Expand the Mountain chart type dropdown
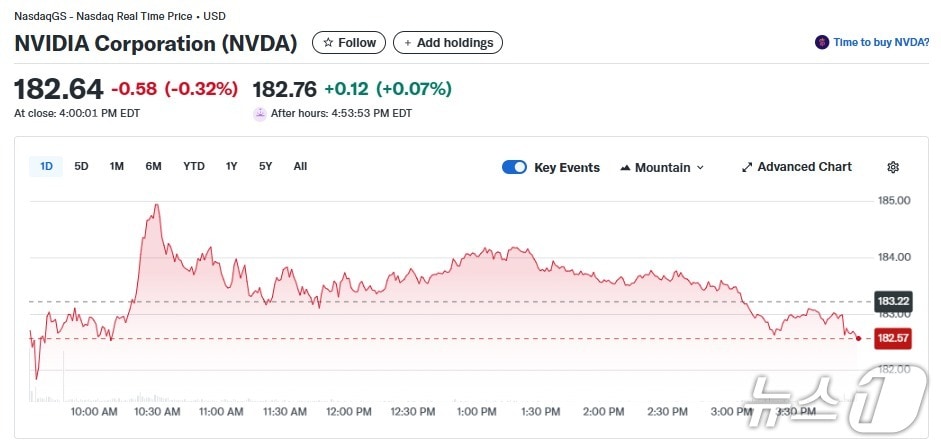The height and width of the screenshot is (447, 941). [700, 167]
